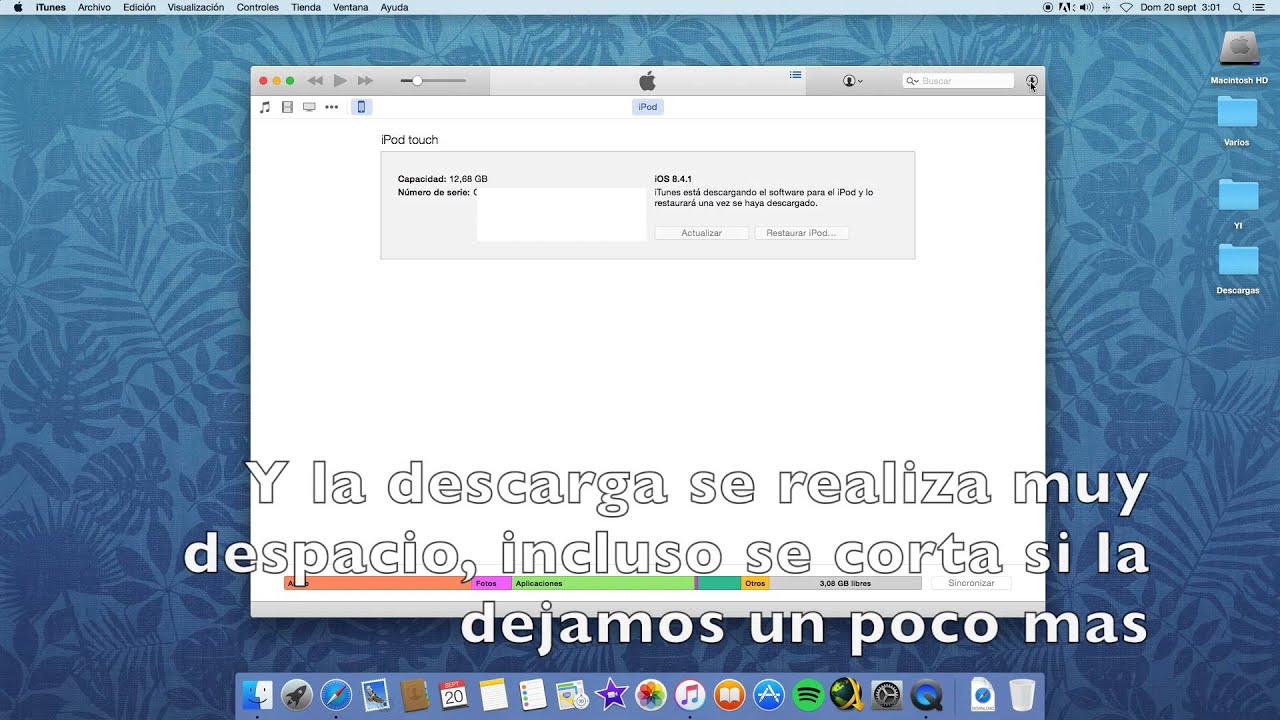Click the Adobe icon in menu bar
Viewport: 1280px width, 720px height.
pos(1064,7)
